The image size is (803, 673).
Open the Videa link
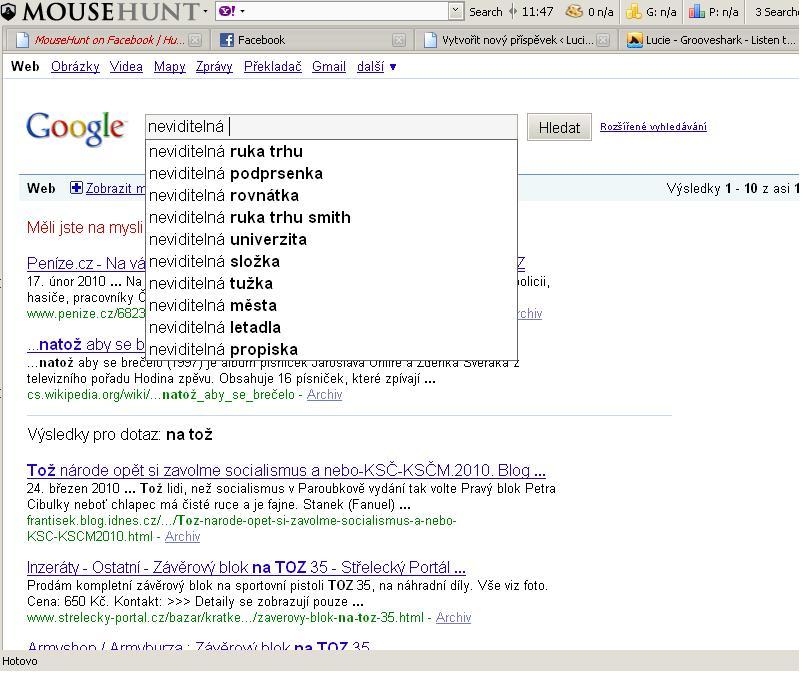(126, 67)
